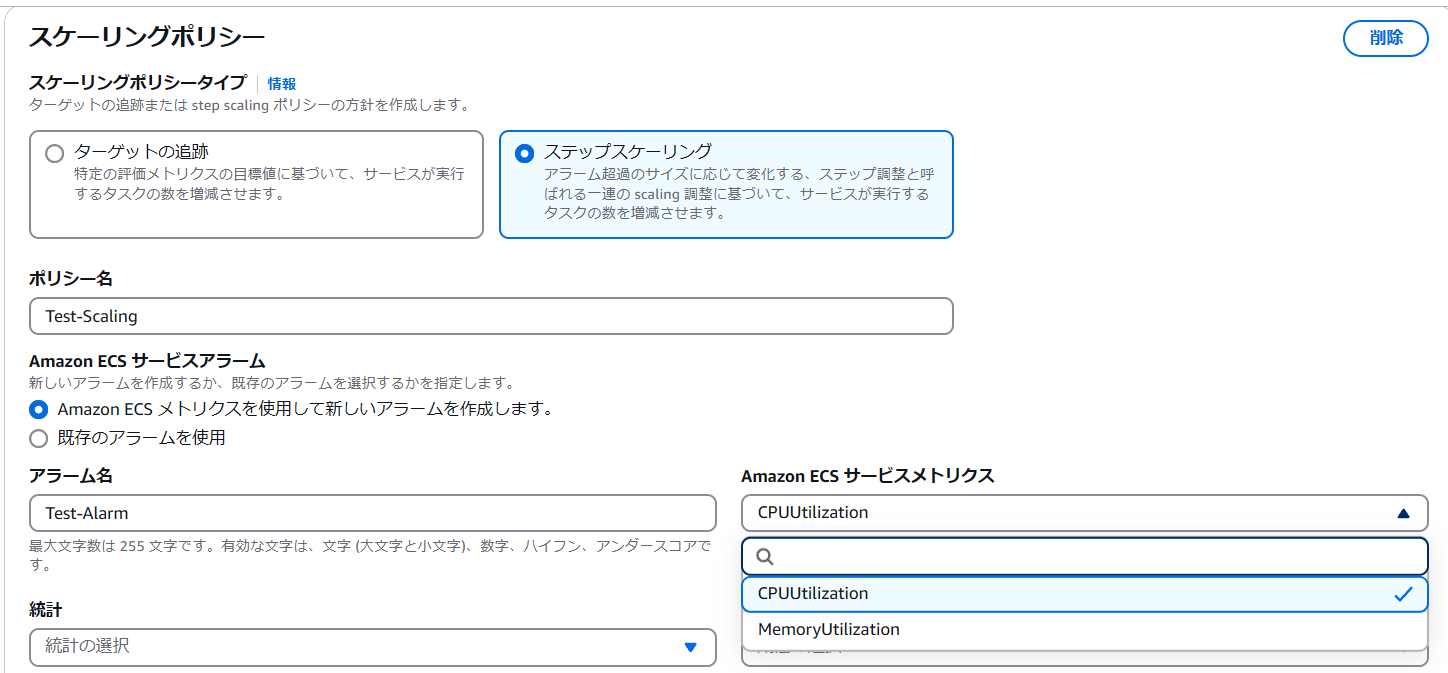Image resolution: width=1448 pixels, height=673 pixels.
Task: Click the 削除 button
Action: (x=1385, y=38)
